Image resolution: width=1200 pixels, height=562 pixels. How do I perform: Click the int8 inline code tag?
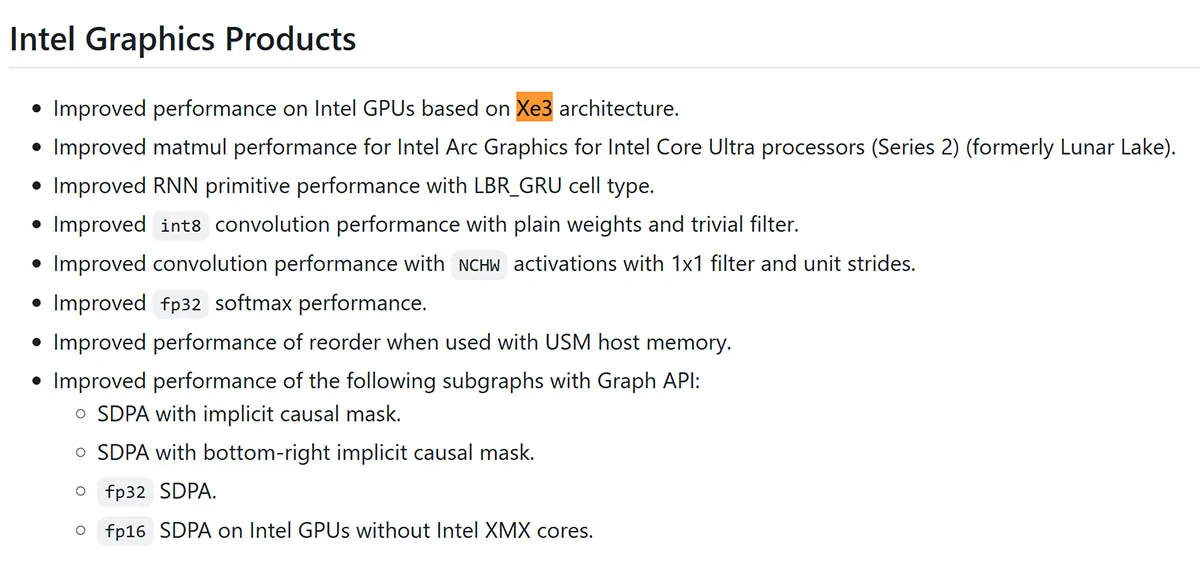tap(181, 226)
